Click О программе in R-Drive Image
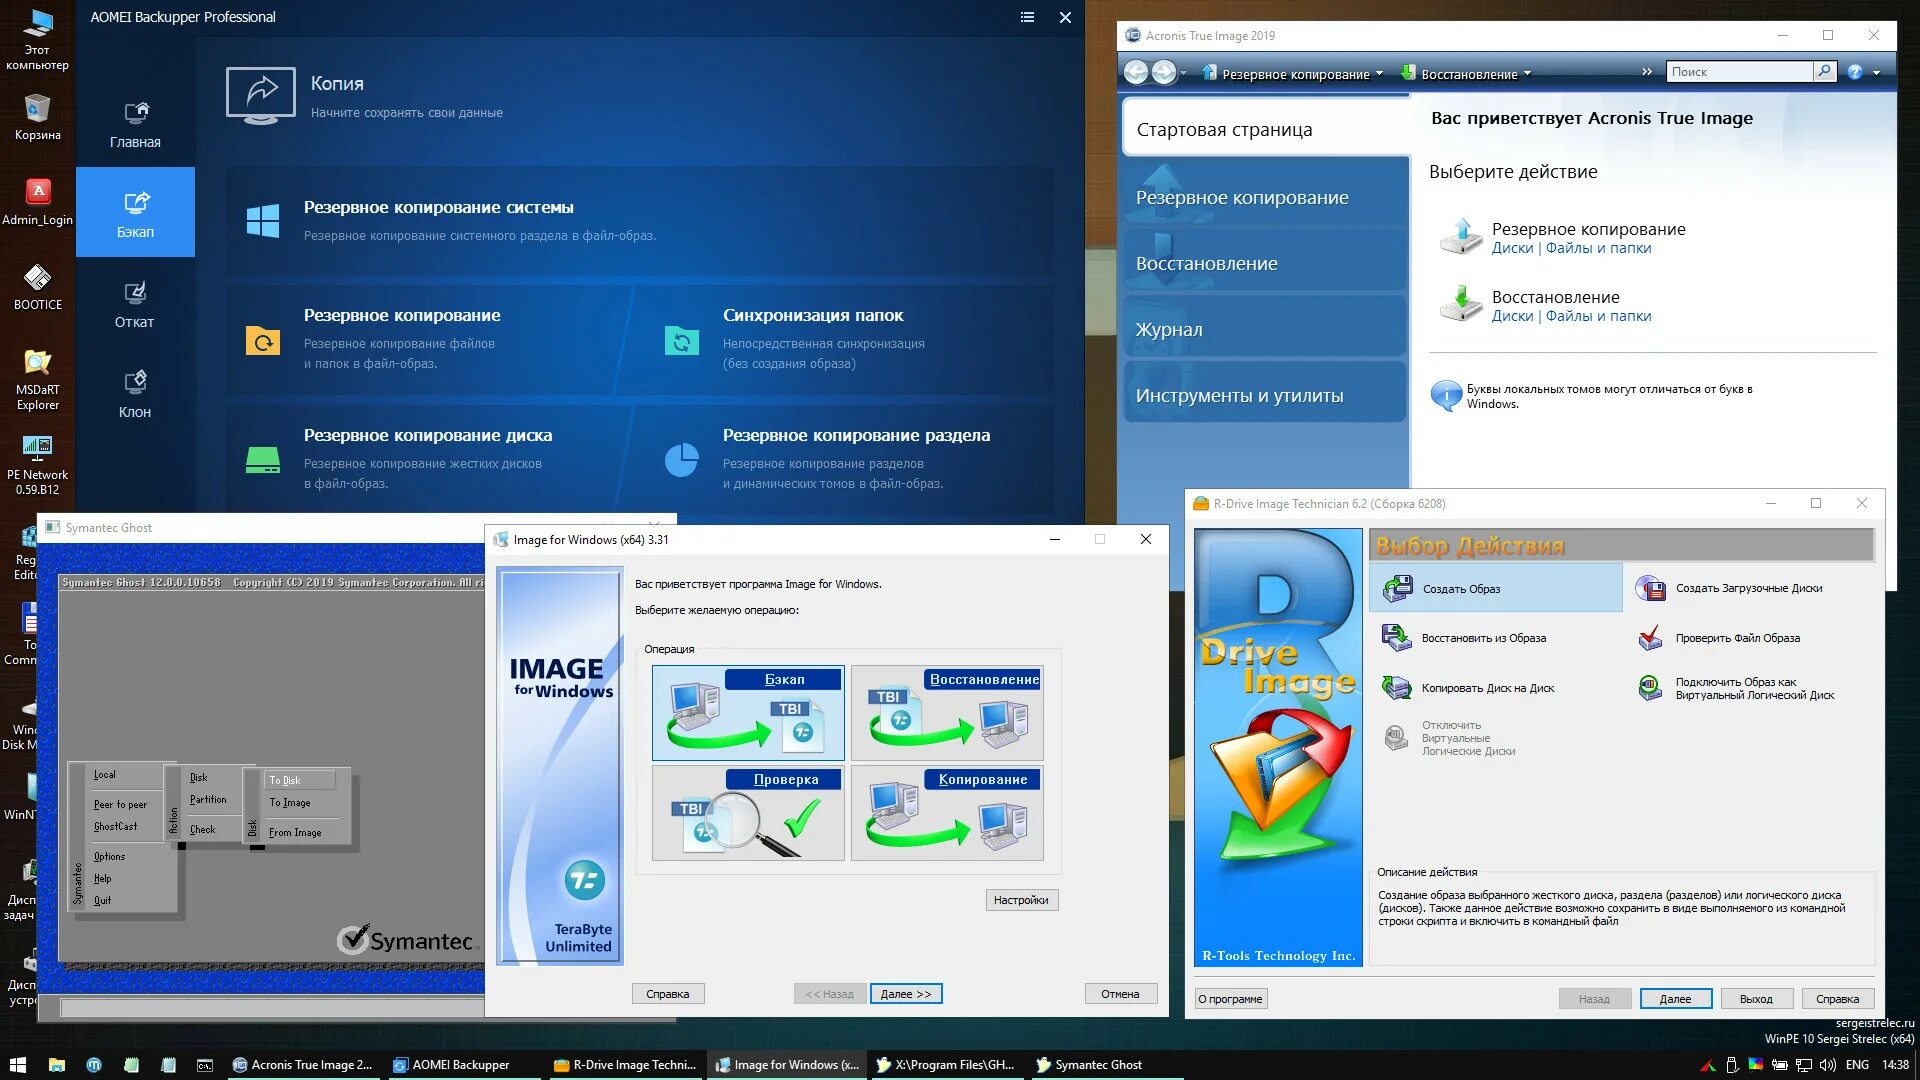 pos(1230,999)
